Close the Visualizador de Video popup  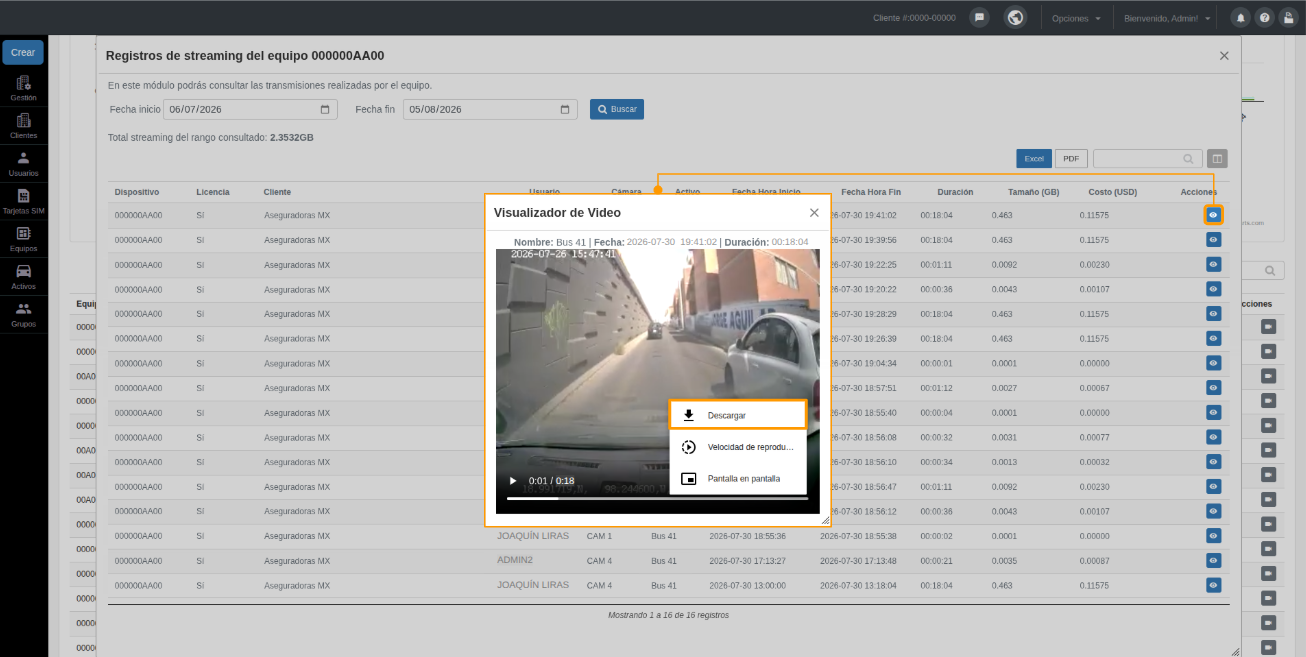814,213
